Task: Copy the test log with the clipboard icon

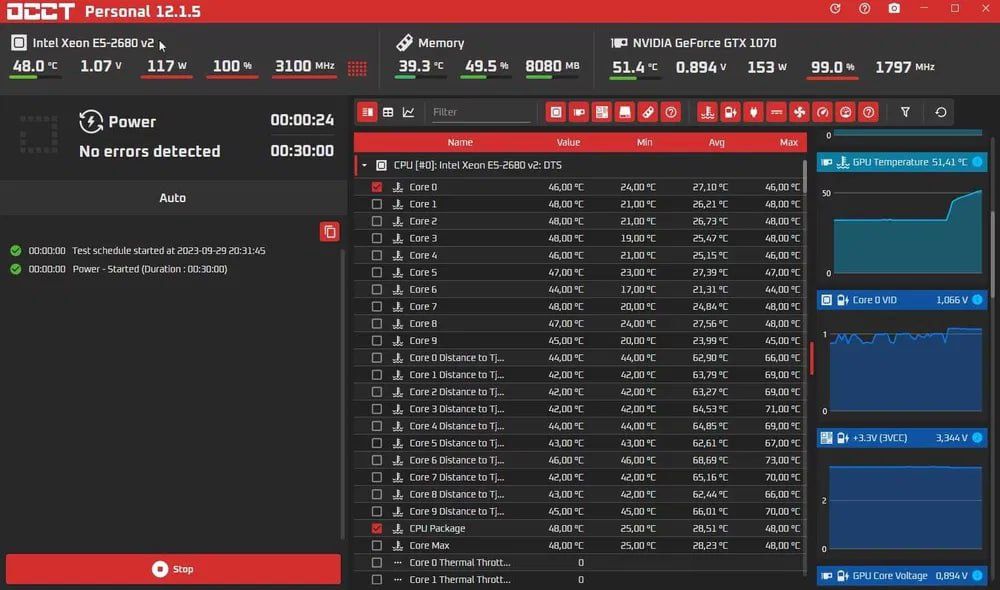Action: click(330, 232)
